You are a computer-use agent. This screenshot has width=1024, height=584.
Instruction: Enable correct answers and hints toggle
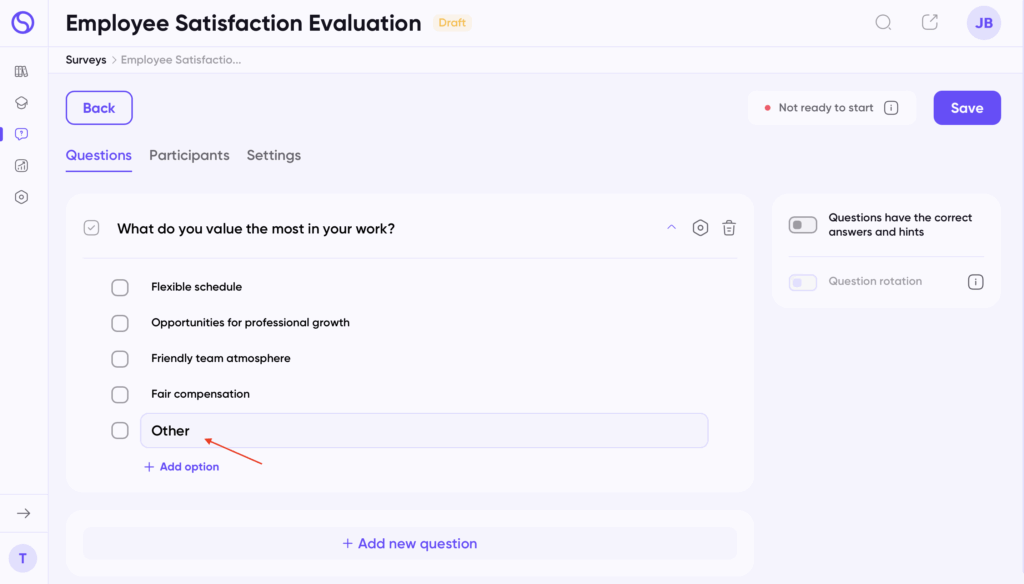coord(803,225)
